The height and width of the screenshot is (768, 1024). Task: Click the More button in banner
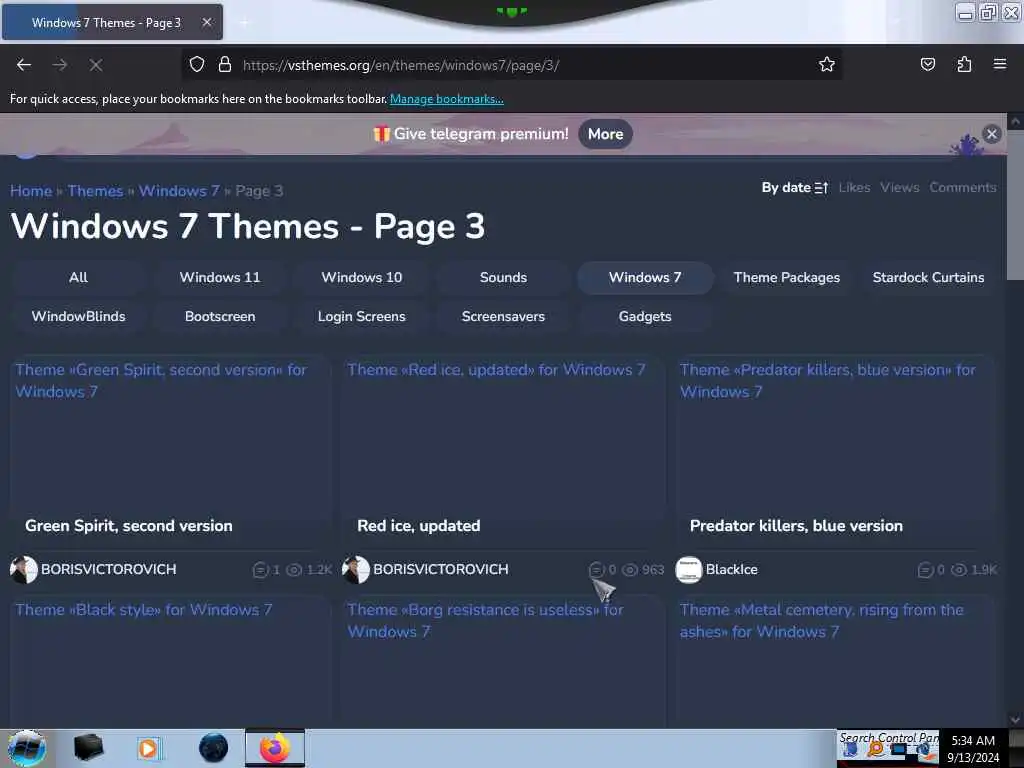point(605,134)
